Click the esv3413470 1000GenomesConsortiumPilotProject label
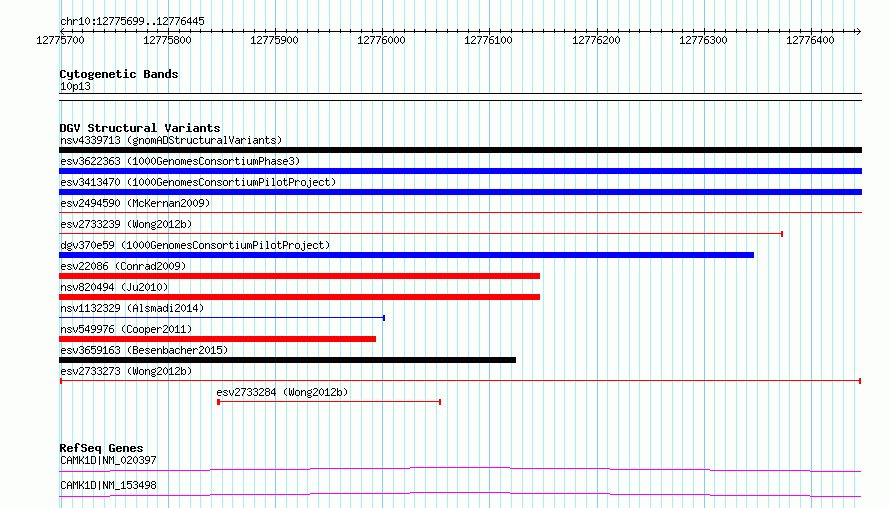The width and height of the screenshot is (890, 508). click(198, 182)
